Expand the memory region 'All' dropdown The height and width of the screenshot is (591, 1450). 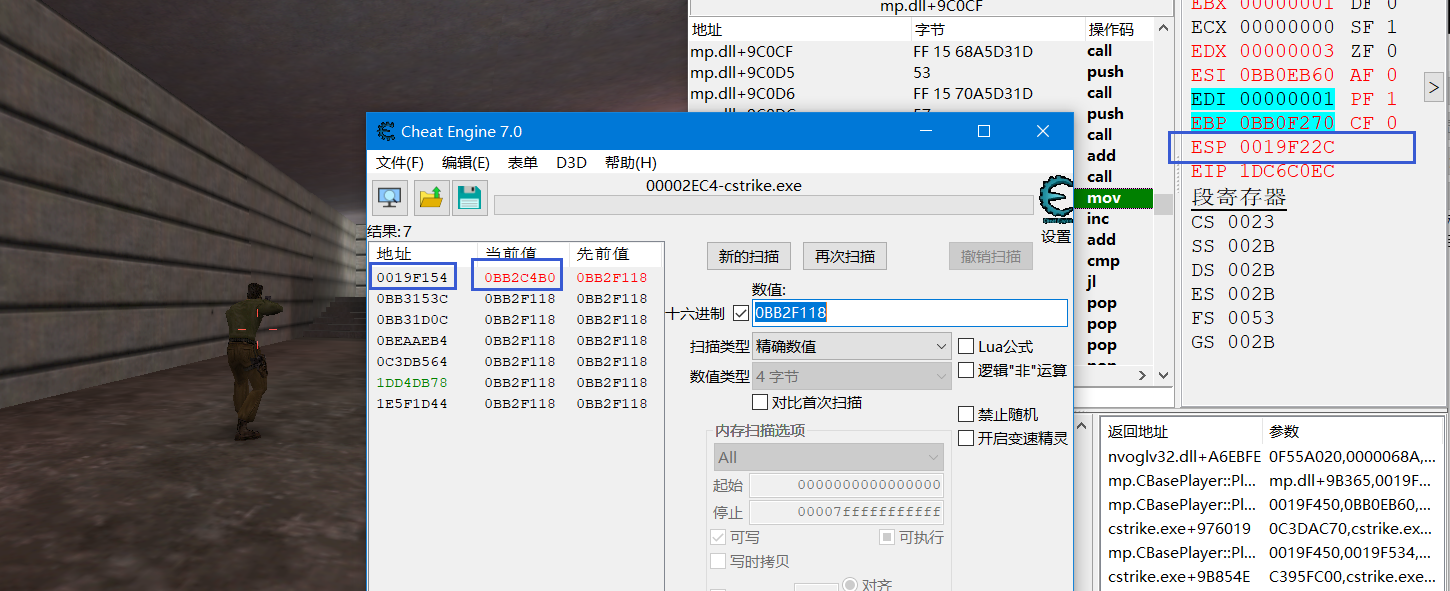(828, 457)
